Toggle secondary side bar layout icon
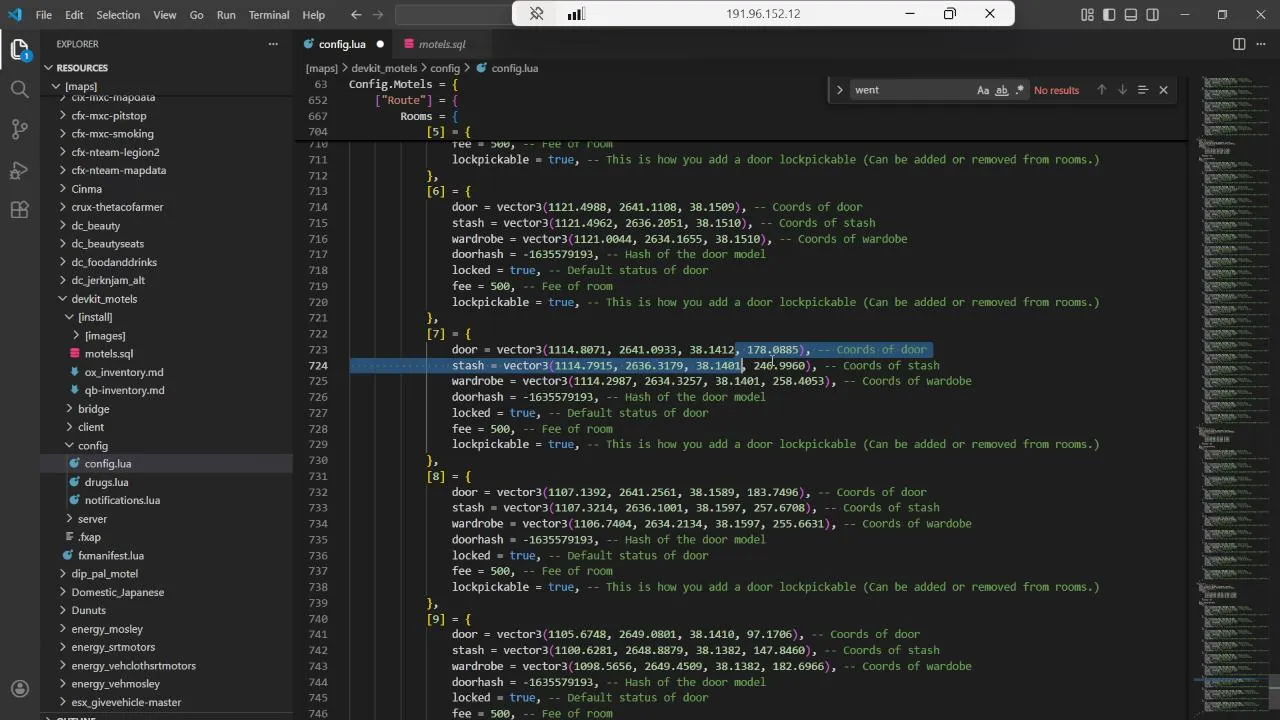Screen dimensions: 1280x720 click(x=1153, y=15)
